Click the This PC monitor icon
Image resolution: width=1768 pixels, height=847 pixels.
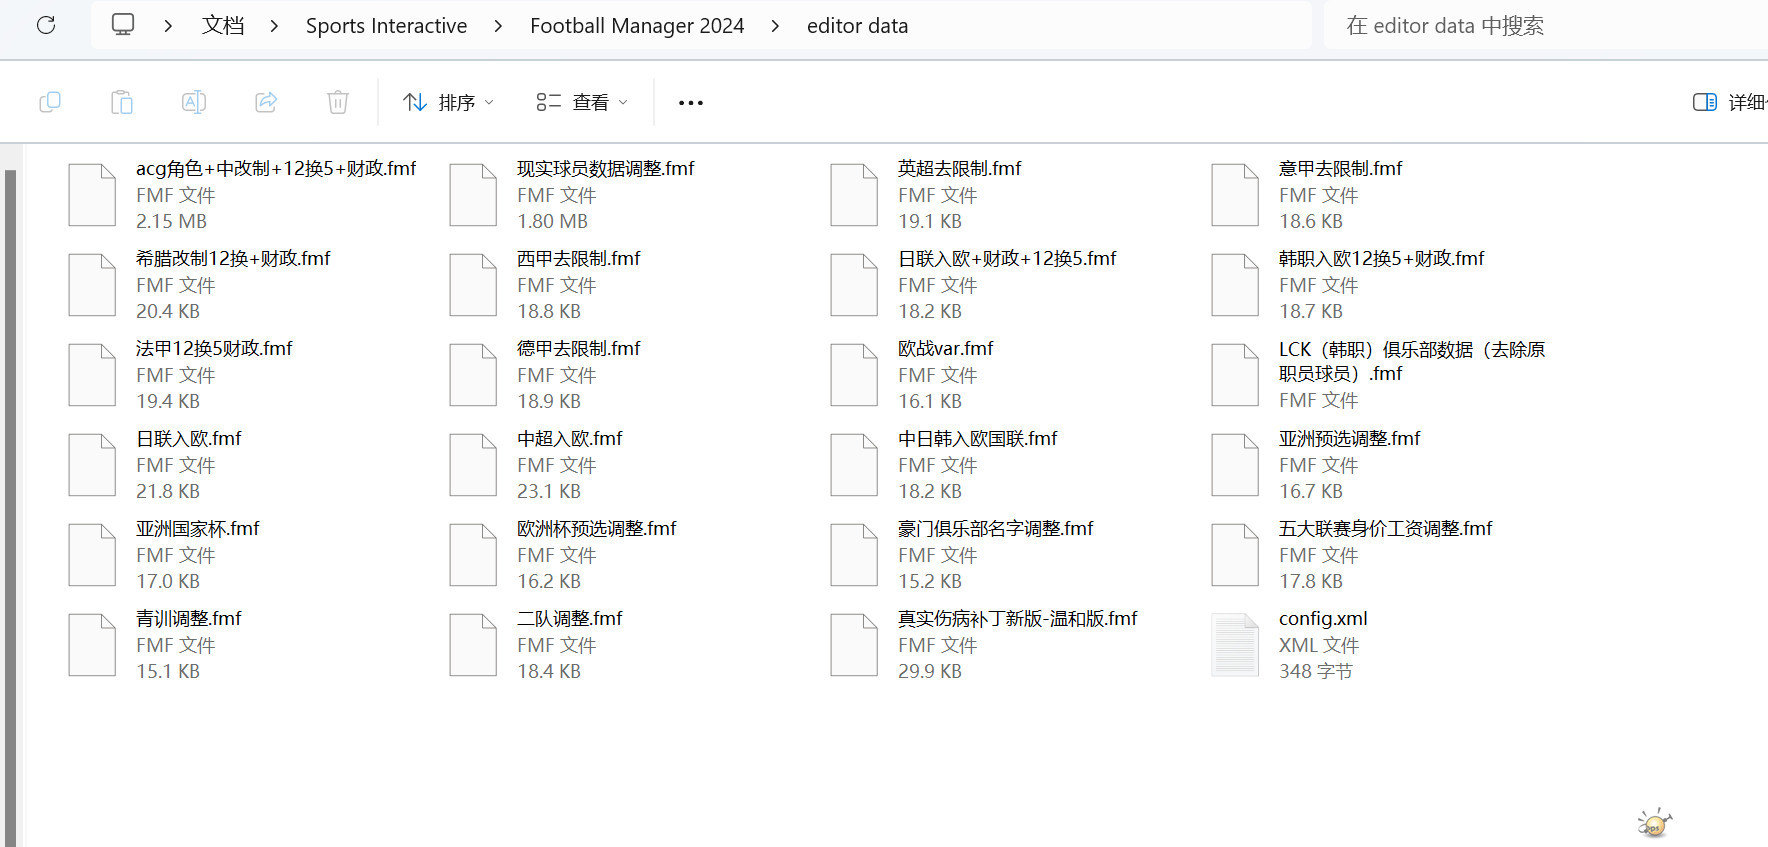point(123,25)
